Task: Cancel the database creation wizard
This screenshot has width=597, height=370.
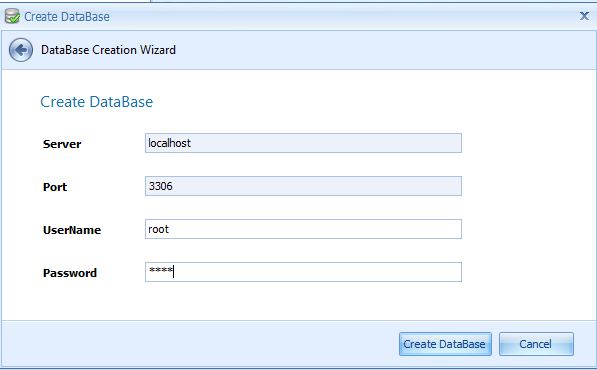Action: pyautogui.click(x=536, y=344)
